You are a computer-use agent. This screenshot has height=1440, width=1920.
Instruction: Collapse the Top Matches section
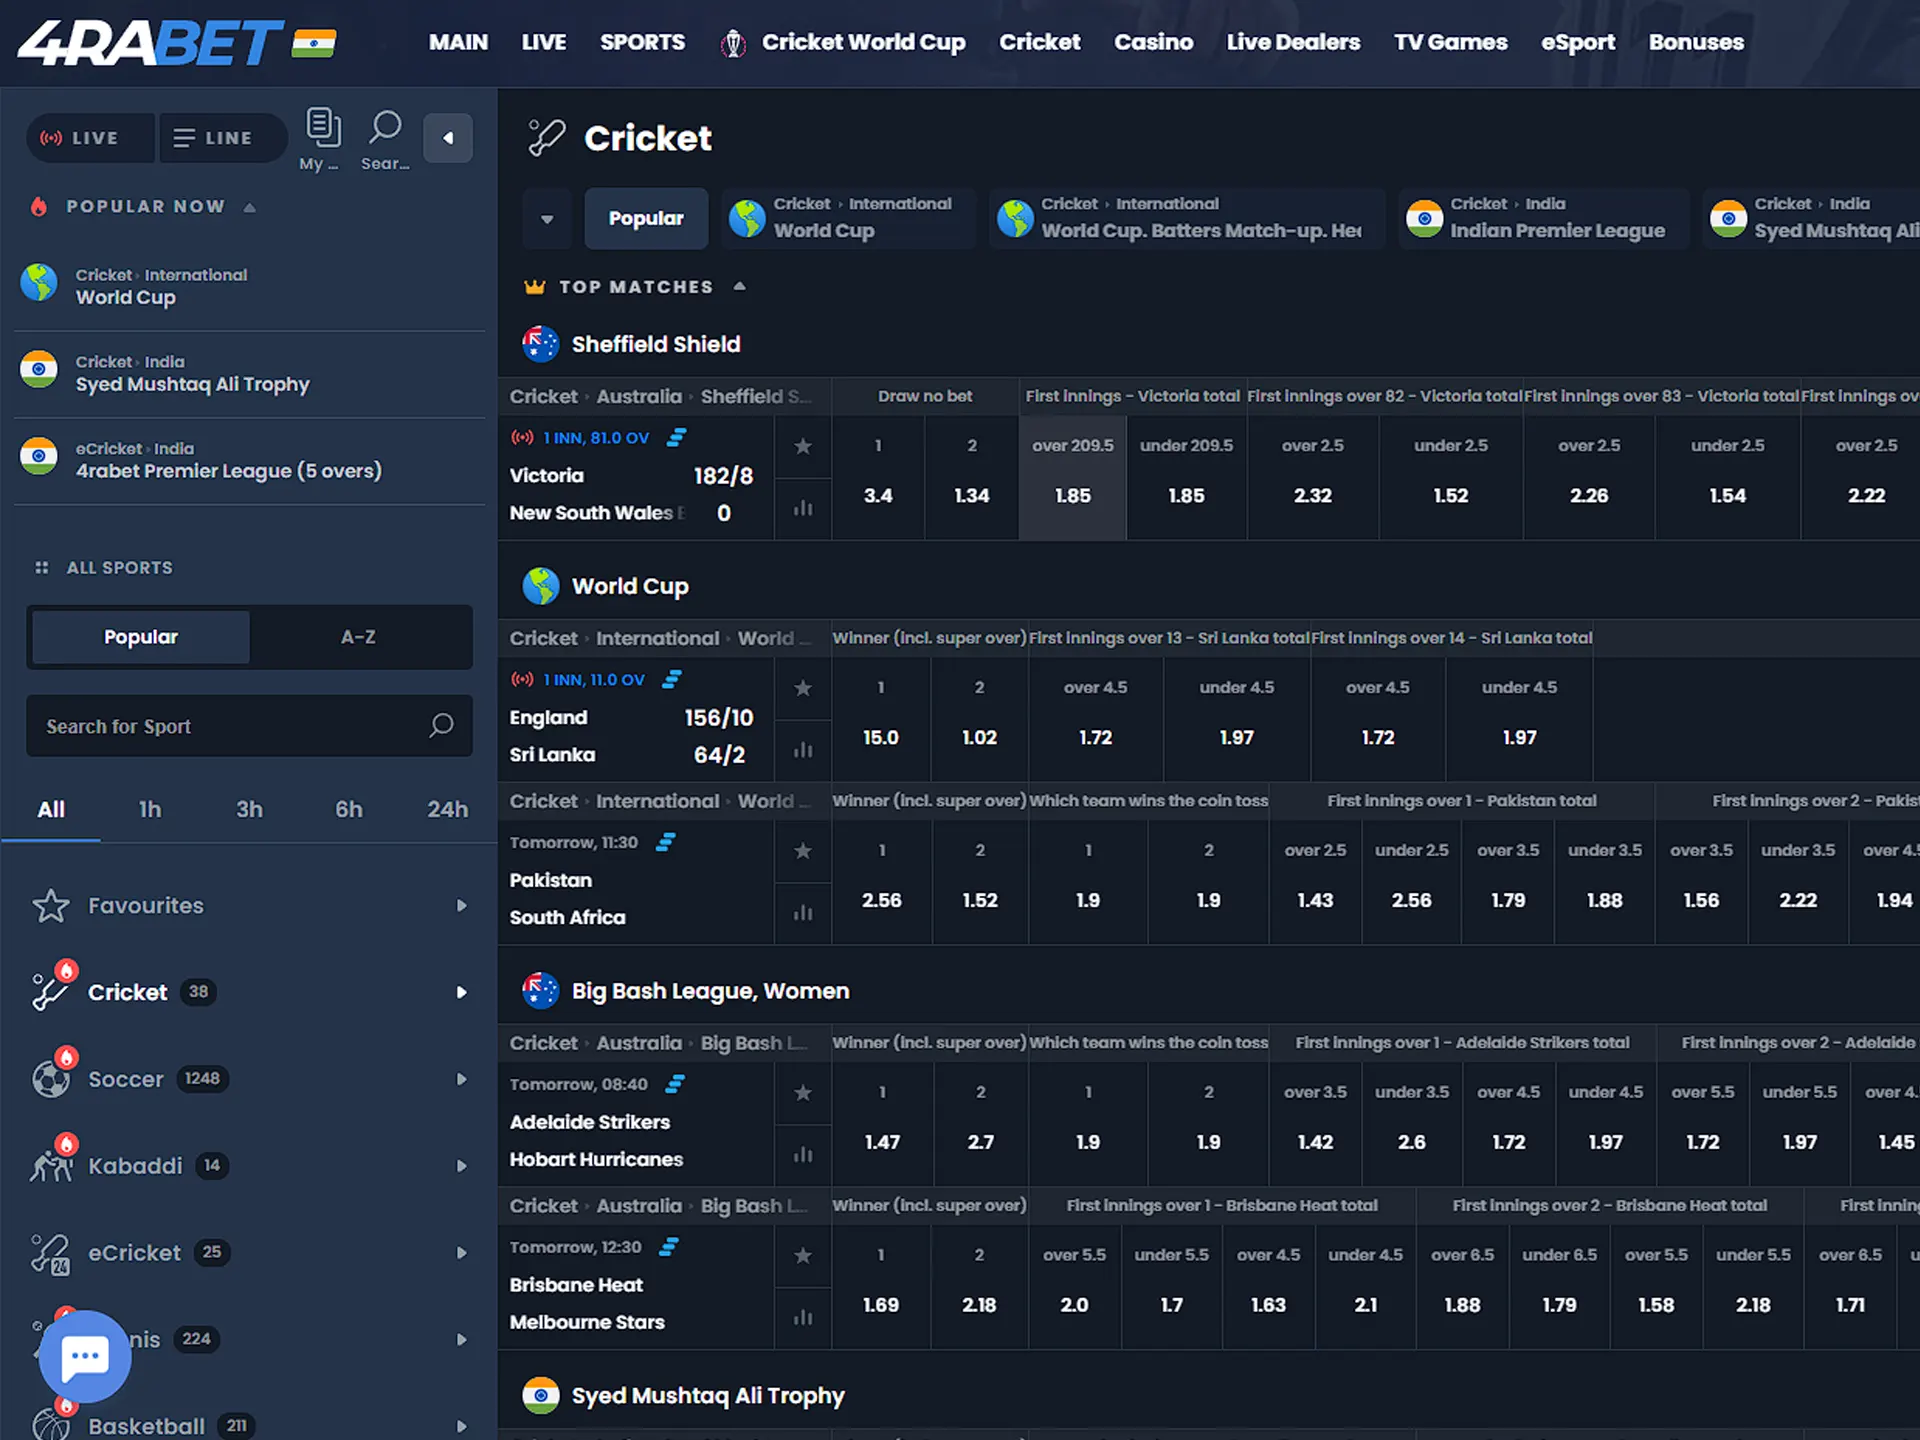[739, 287]
